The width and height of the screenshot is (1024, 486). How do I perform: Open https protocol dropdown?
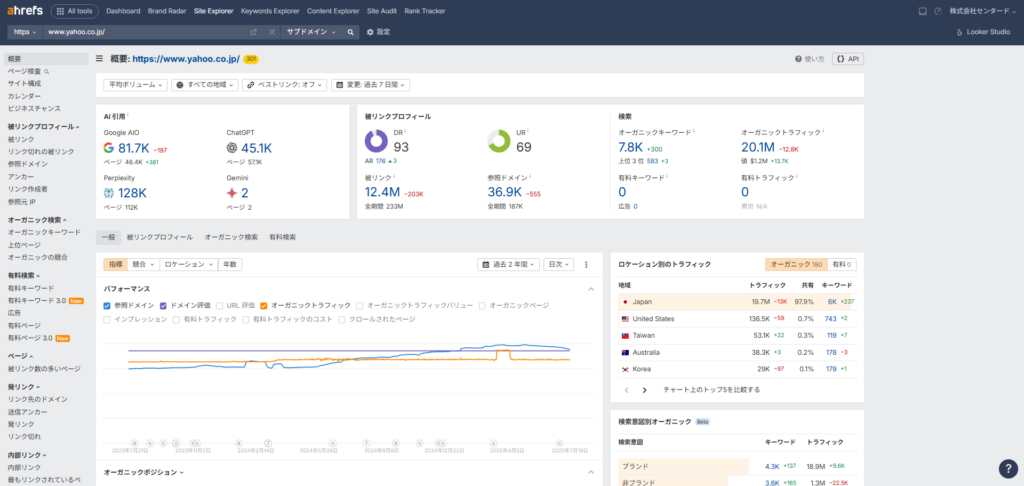[x=25, y=32]
